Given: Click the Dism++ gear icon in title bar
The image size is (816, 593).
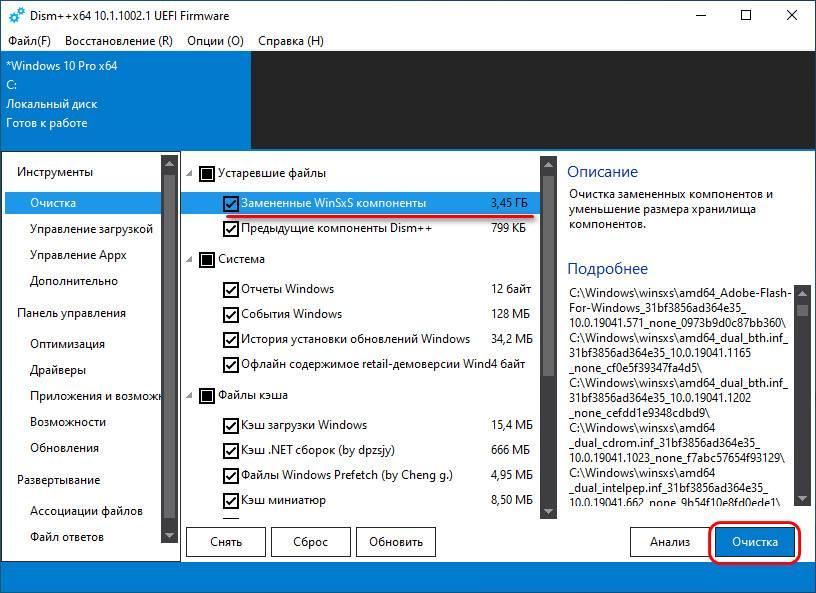Looking at the screenshot, I should tap(17, 15).
